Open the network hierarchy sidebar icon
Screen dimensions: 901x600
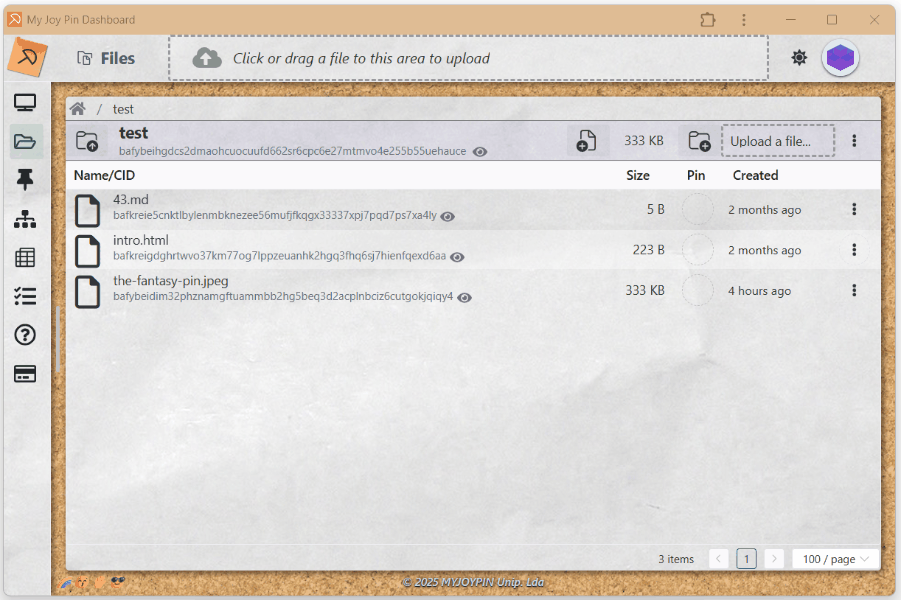[25, 219]
